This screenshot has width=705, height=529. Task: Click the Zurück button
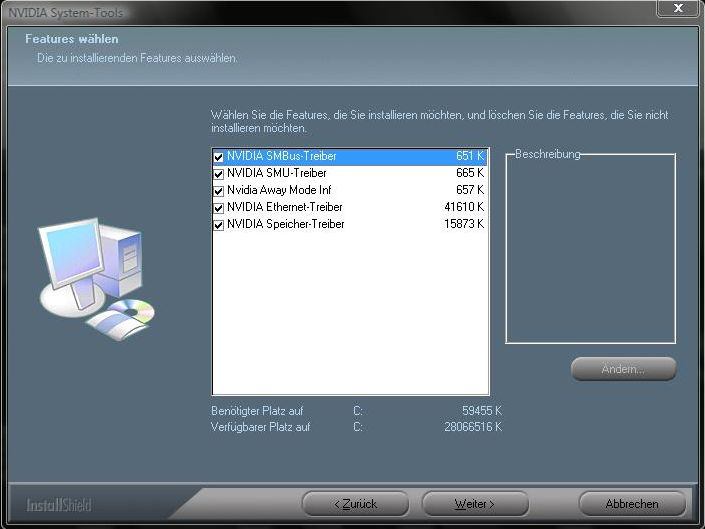pos(356,504)
